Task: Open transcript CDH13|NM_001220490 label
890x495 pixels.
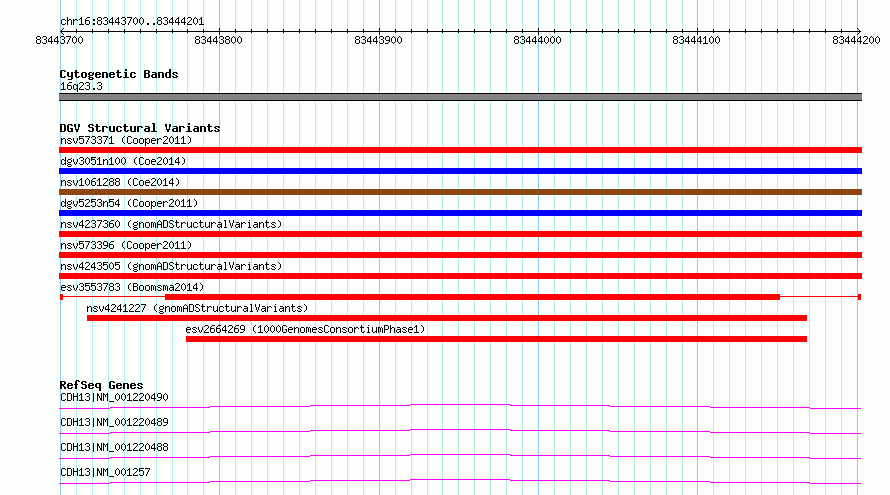Action: 114,397
